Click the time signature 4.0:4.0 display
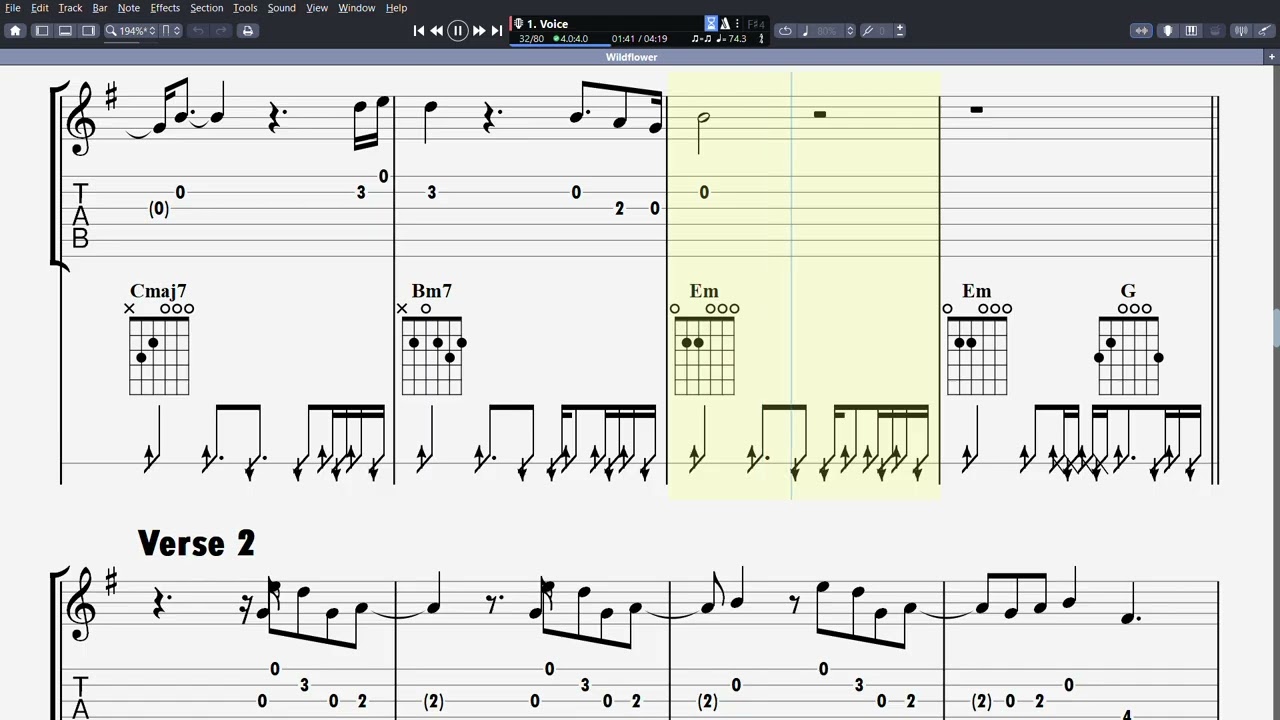This screenshot has height=720, width=1280. [570, 39]
